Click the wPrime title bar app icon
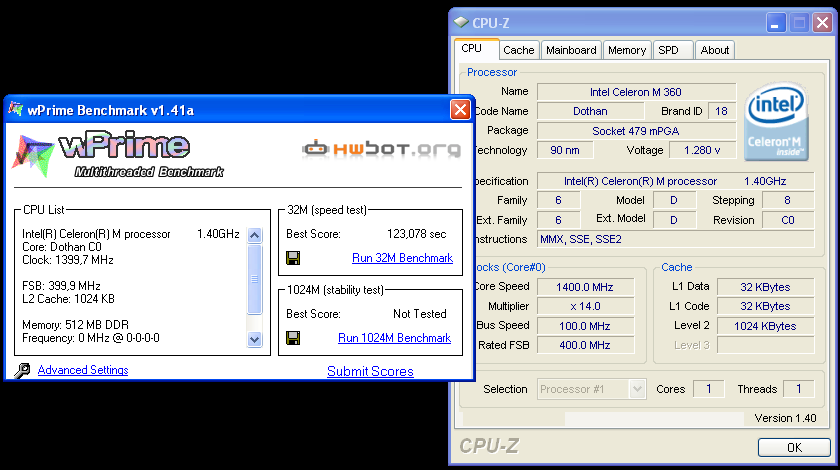The image size is (840, 470). (16, 109)
